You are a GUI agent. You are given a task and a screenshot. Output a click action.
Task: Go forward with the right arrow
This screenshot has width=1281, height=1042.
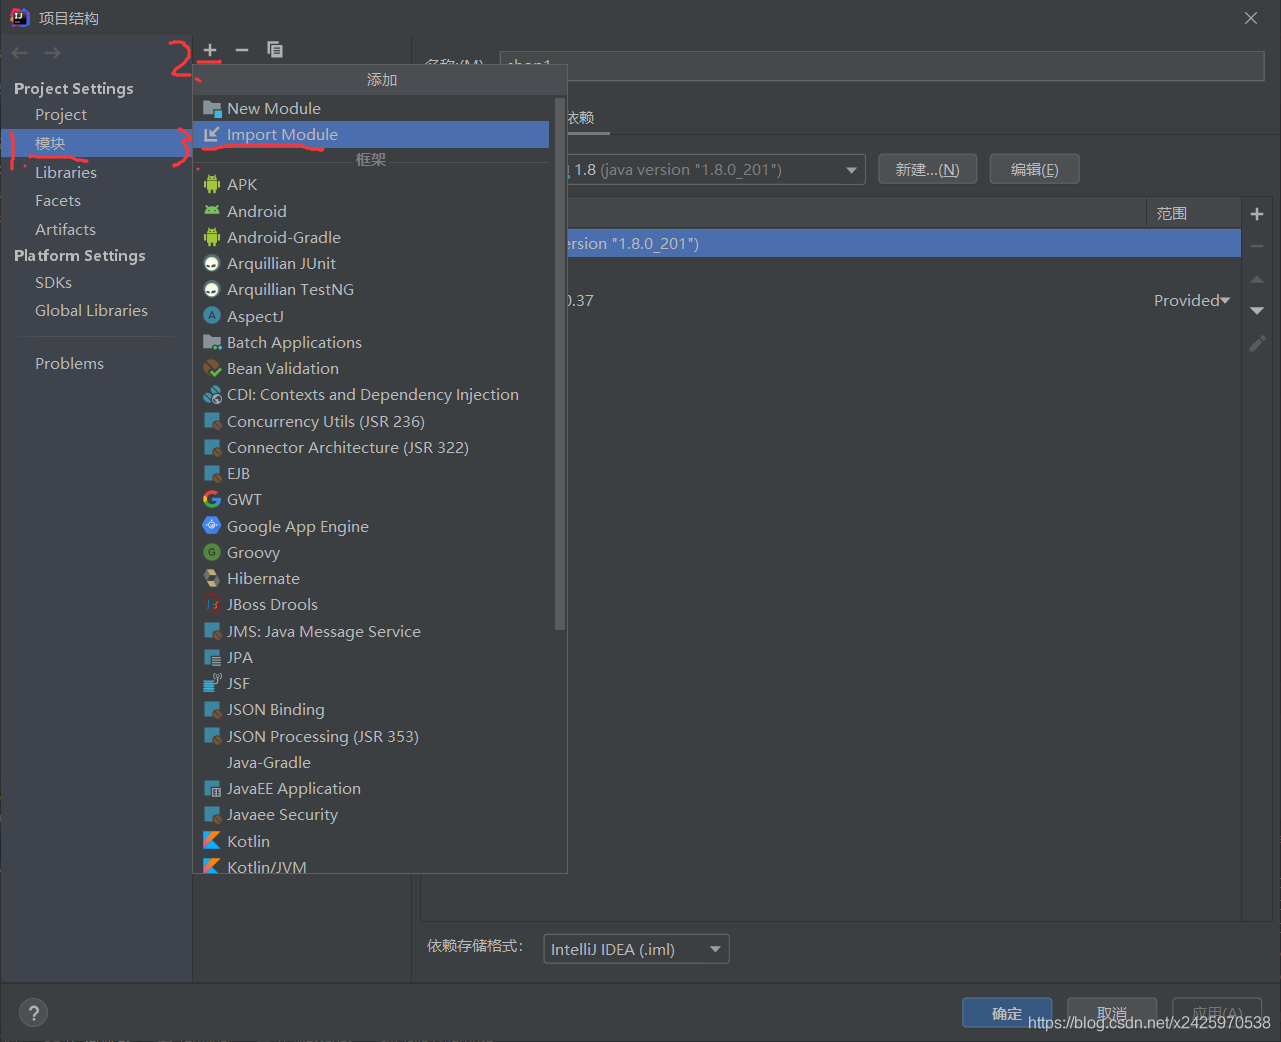(x=52, y=53)
